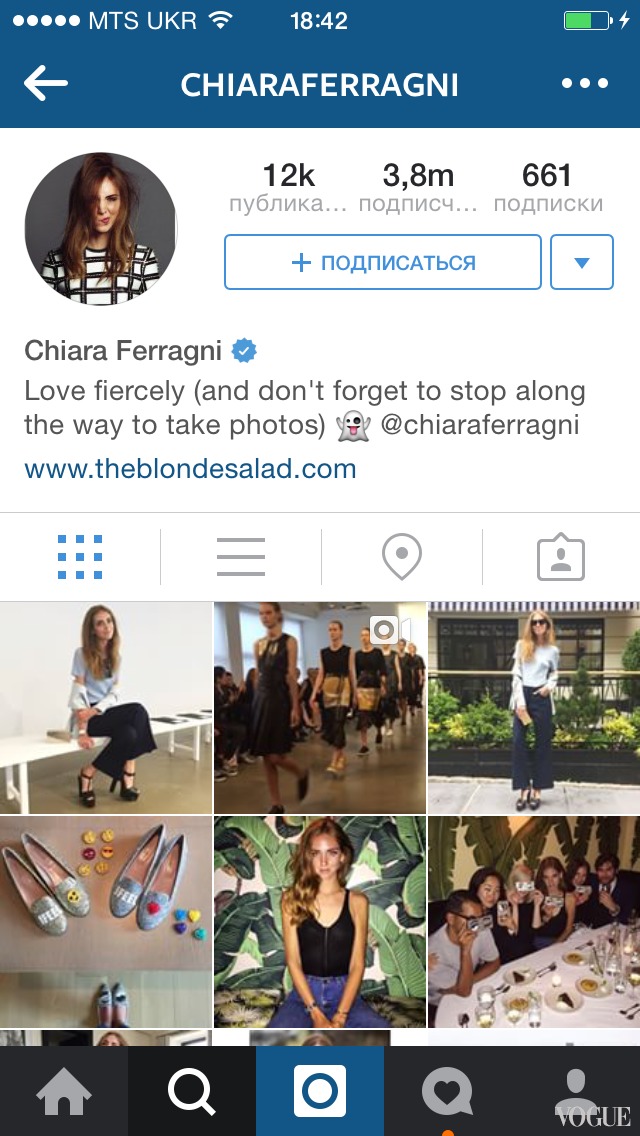640x1136 pixels.
Task: Expand the suggested users dropdown arrow
Action: pyautogui.click(x=582, y=262)
